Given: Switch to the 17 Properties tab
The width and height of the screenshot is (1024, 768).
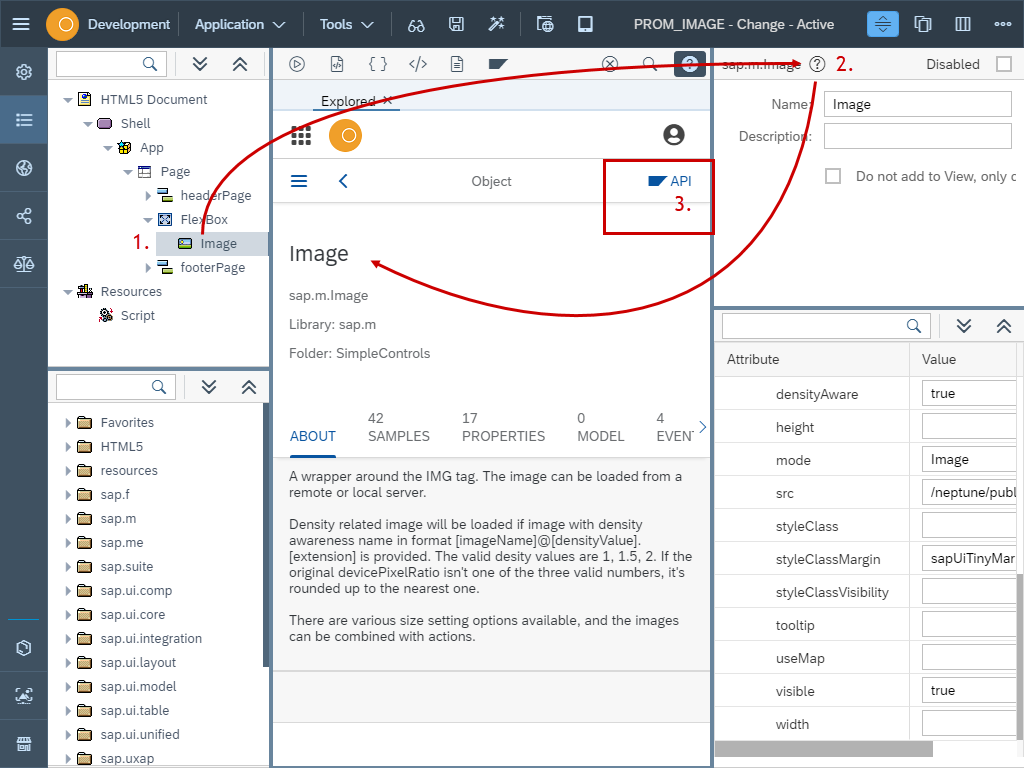Looking at the screenshot, I should (x=503, y=427).
